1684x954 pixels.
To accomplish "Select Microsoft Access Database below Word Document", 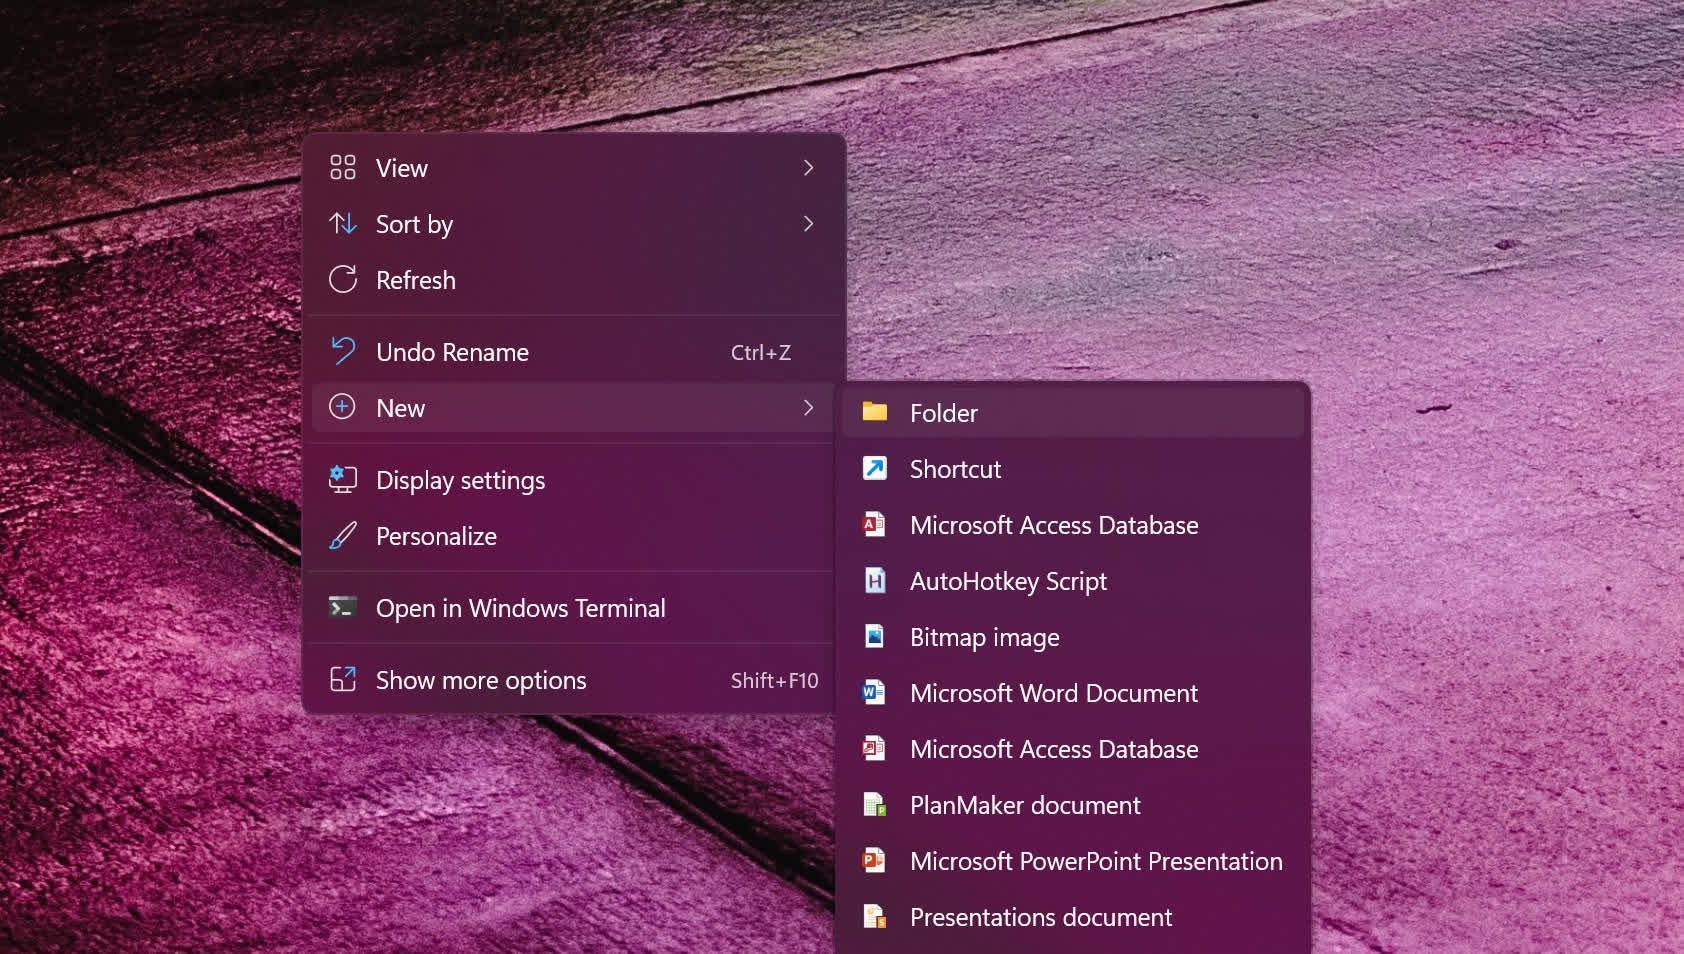I will [x=1053, y=749].
